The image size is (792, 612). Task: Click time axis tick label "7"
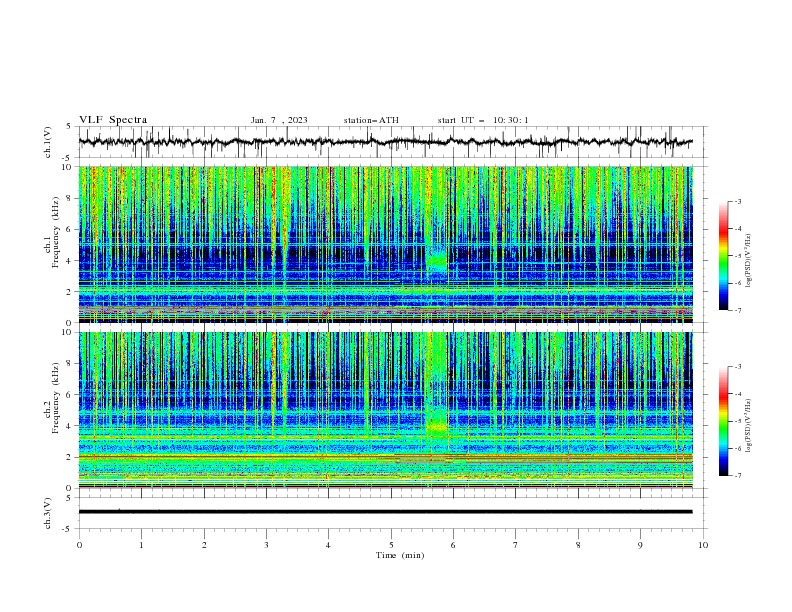516,545
